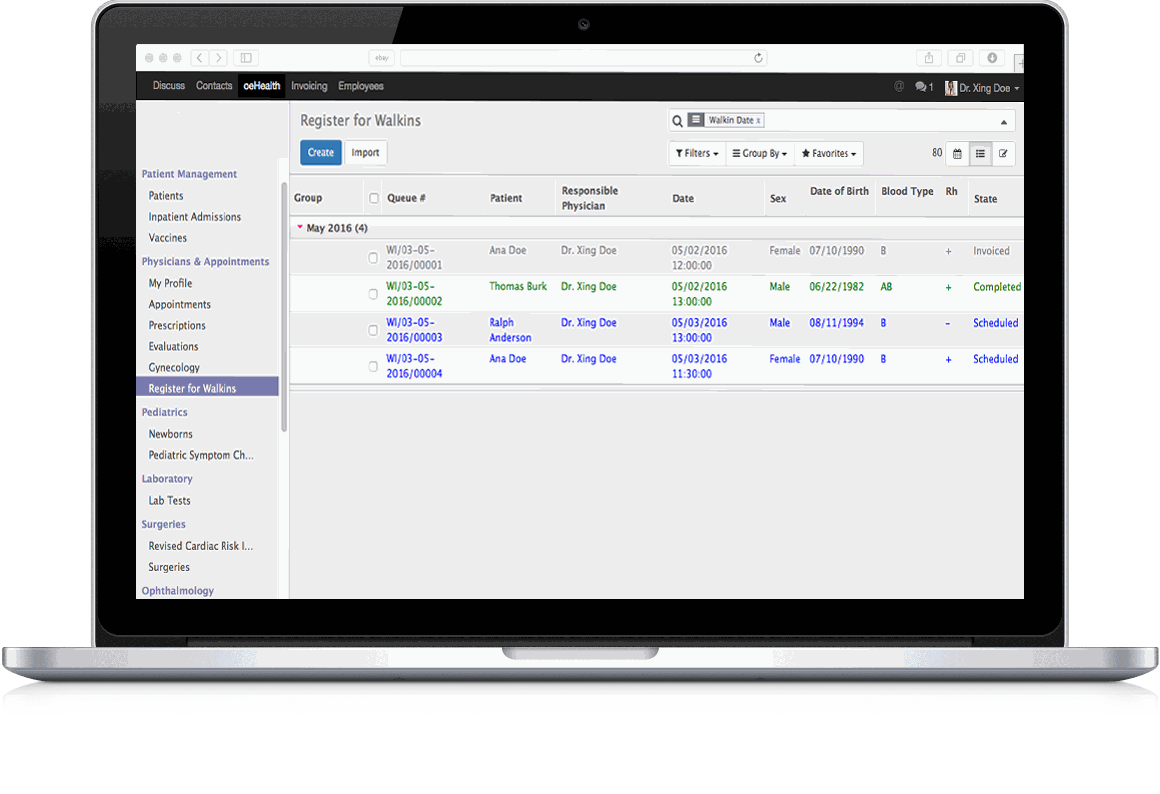Open the browser downloads icon

pyautogui.click(x=992, y=58)
